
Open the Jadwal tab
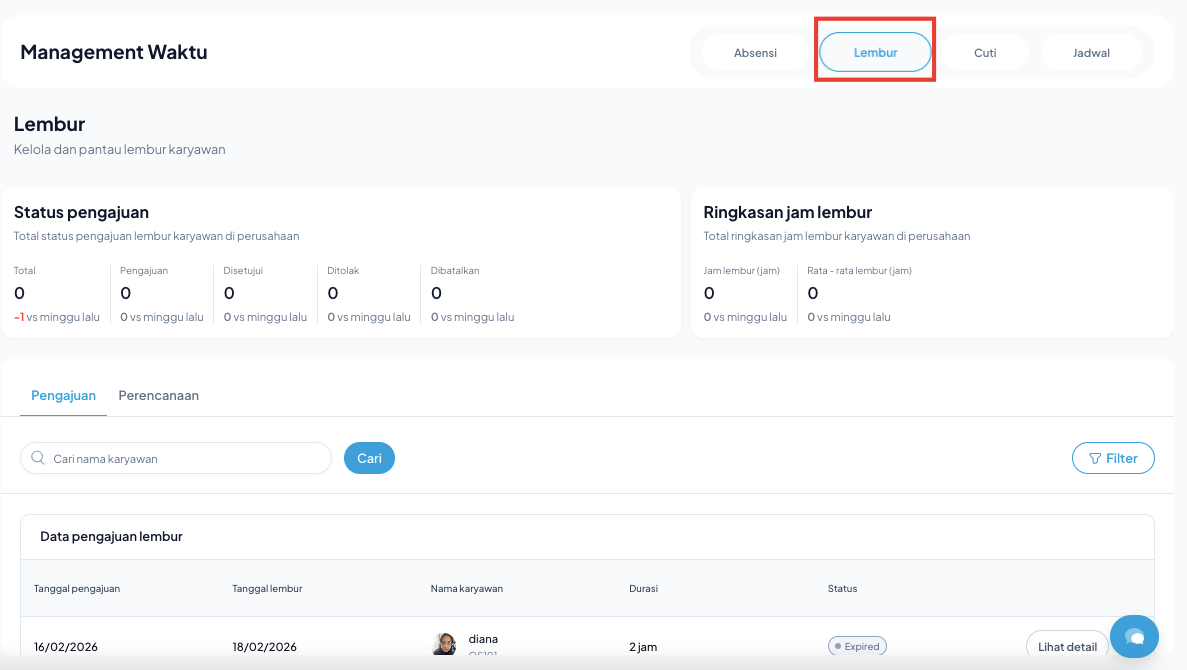point(1091,53)
